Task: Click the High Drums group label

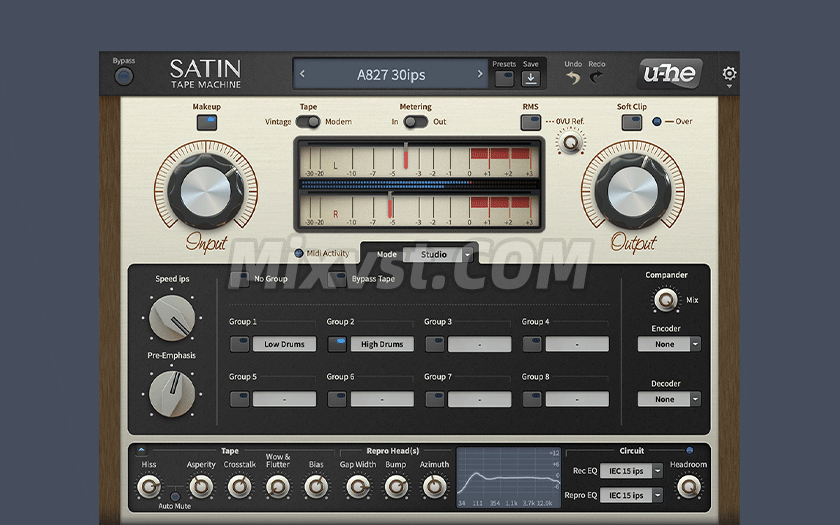Action: pyautogui.click(x=382, y=344)
